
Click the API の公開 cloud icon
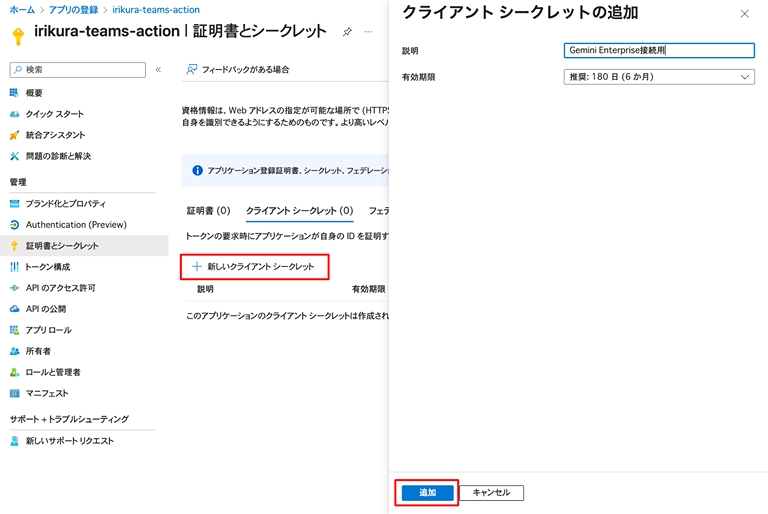click(x=14, y=309)
